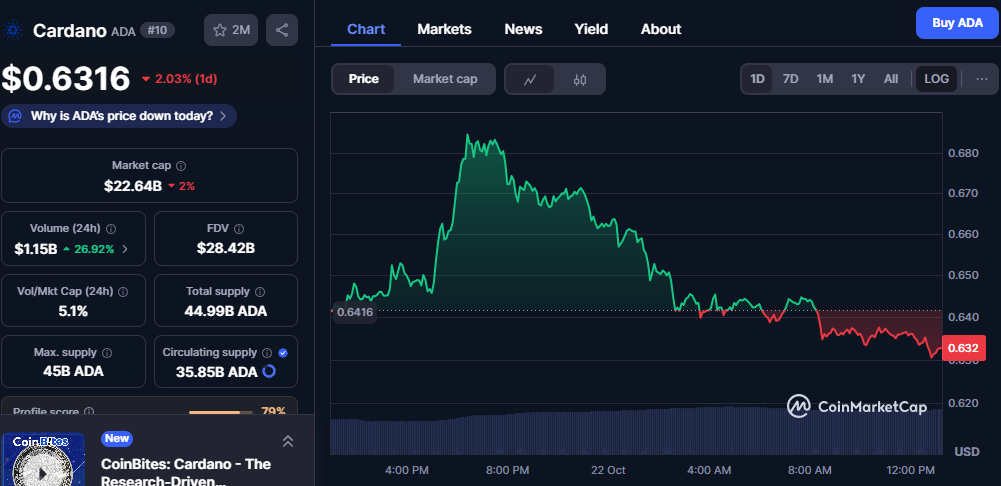The height and width of the screenshot is (486, 1001).
Task: Select the 7D time range
Action: (x=790, y=79)
